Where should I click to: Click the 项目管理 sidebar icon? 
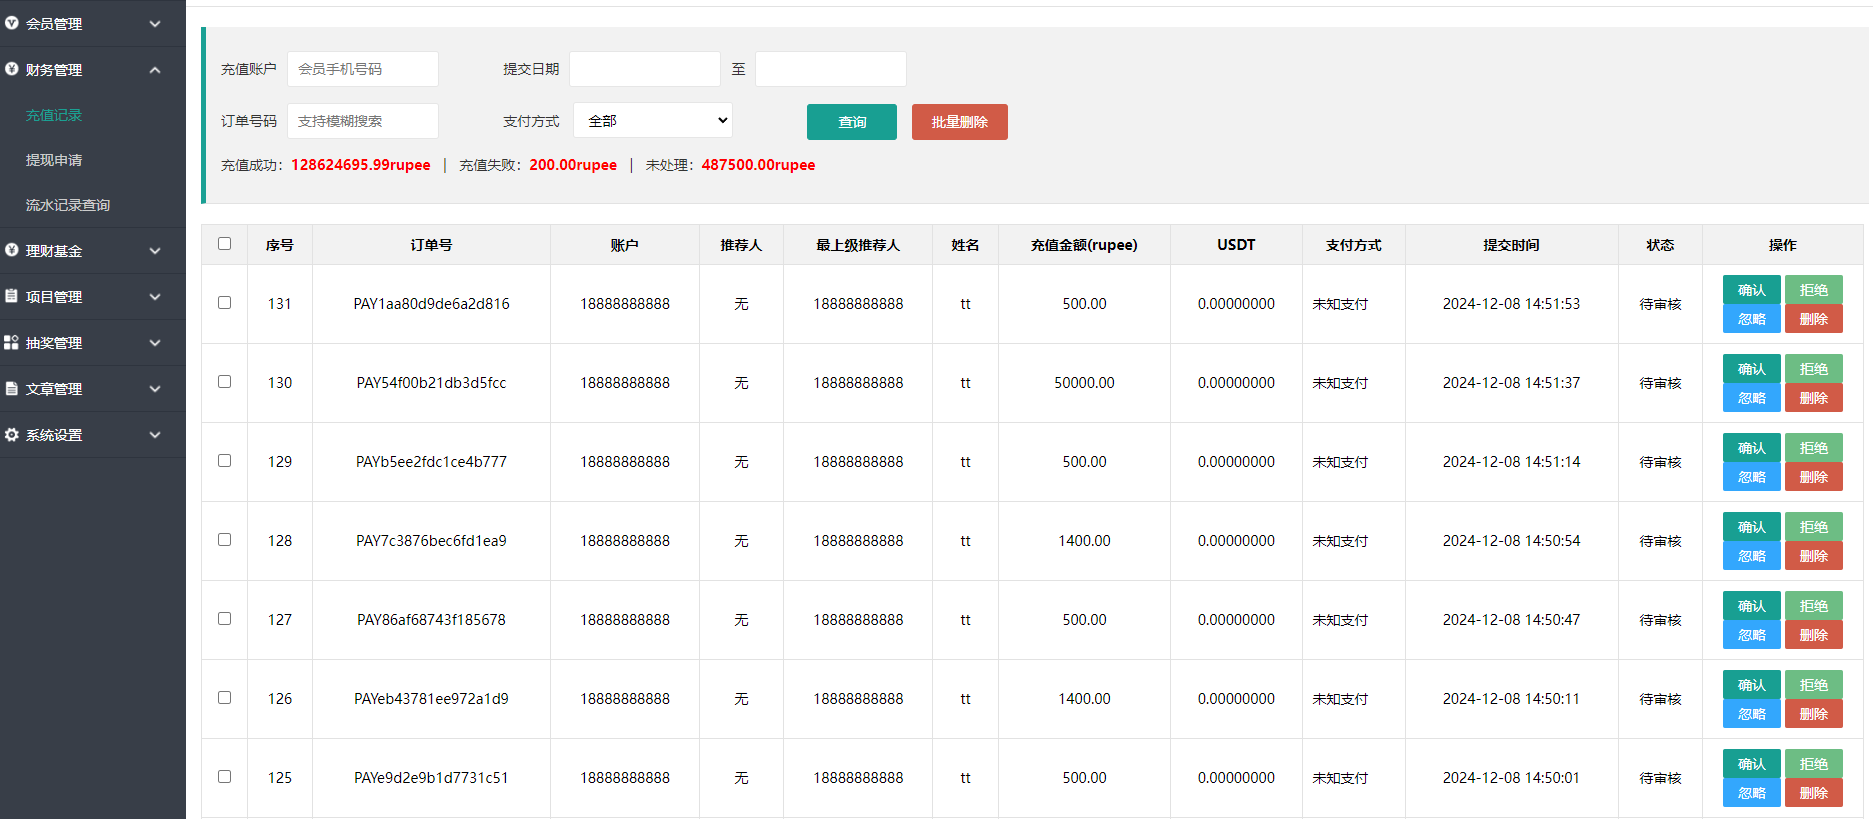point(12,296)
